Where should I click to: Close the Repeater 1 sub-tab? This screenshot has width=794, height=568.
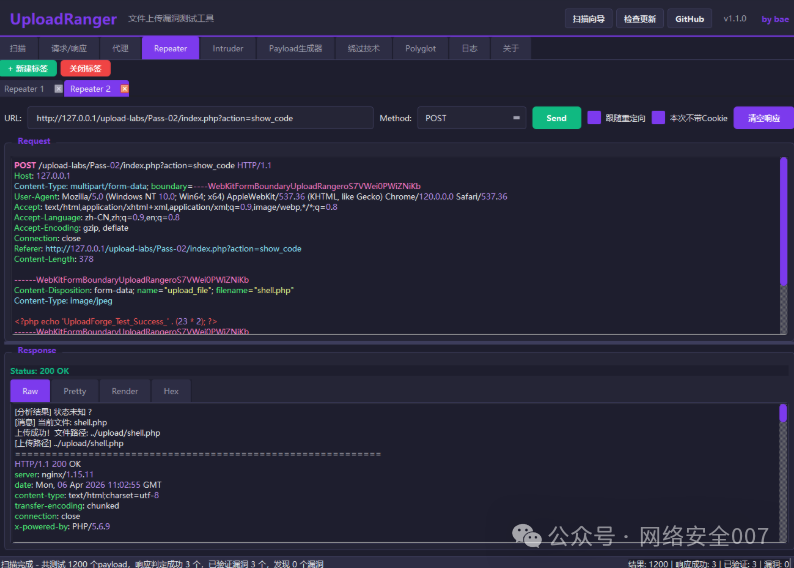coord(58,89)
